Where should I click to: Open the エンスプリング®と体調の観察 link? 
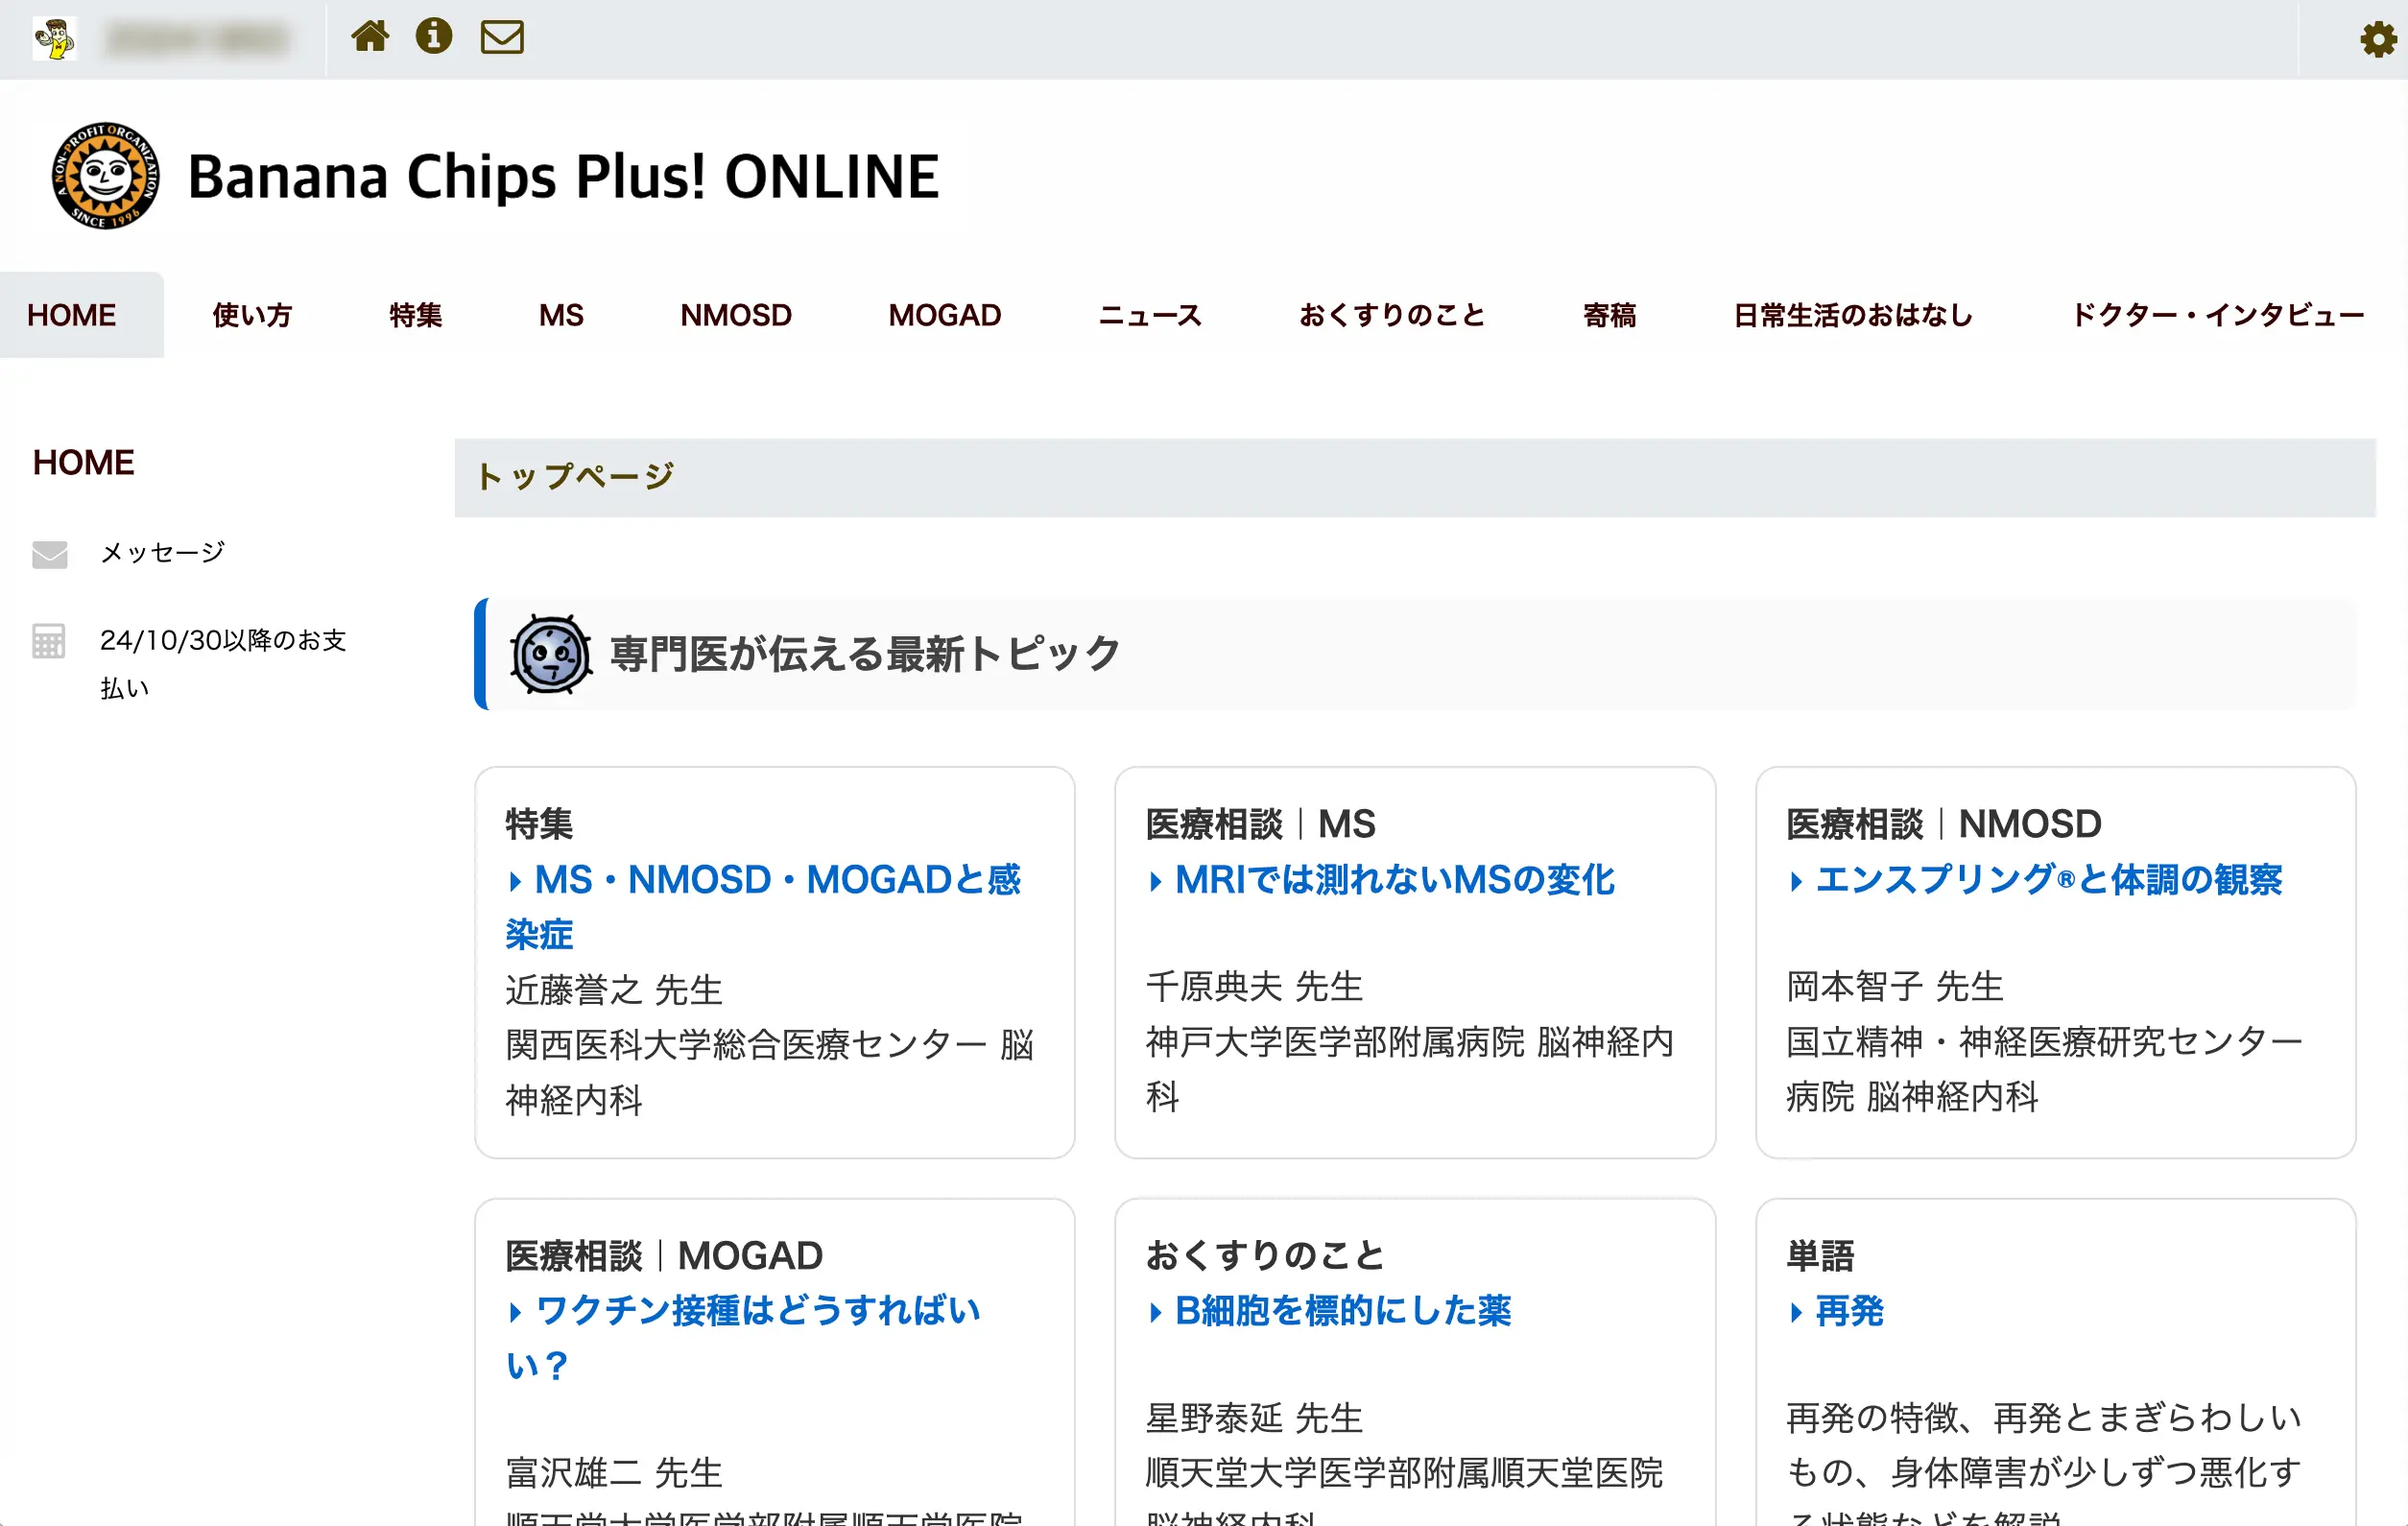[2047, 880]
